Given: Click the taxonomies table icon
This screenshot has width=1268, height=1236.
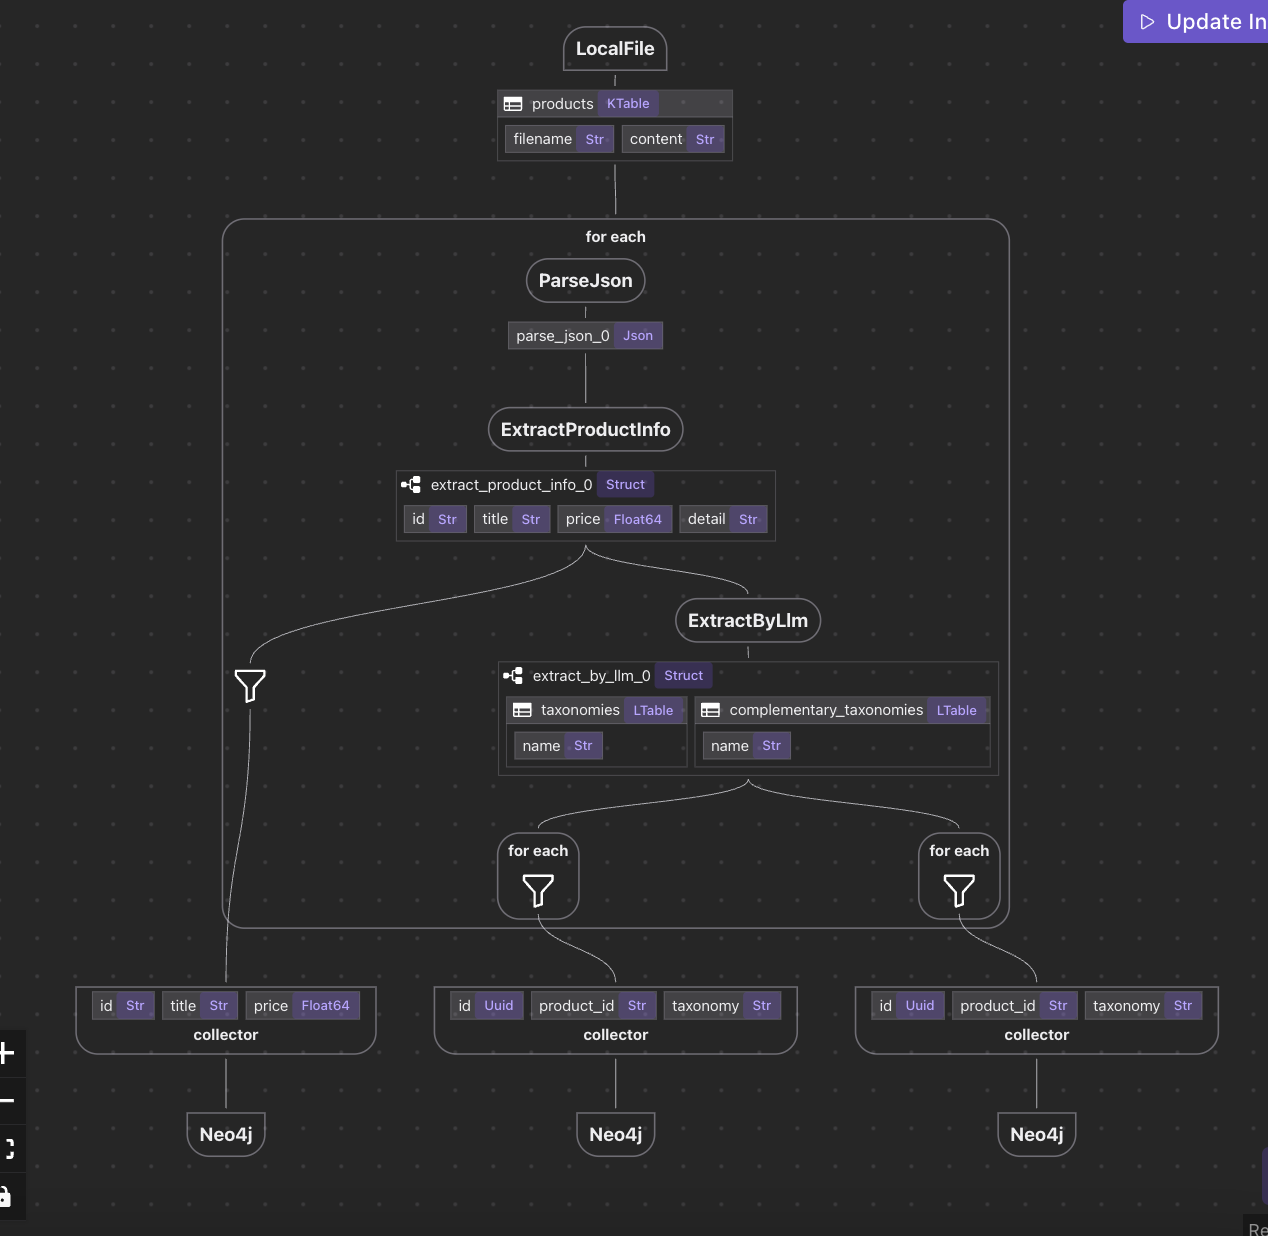Looking at the screenshot, I should click(x=522, y=710).
